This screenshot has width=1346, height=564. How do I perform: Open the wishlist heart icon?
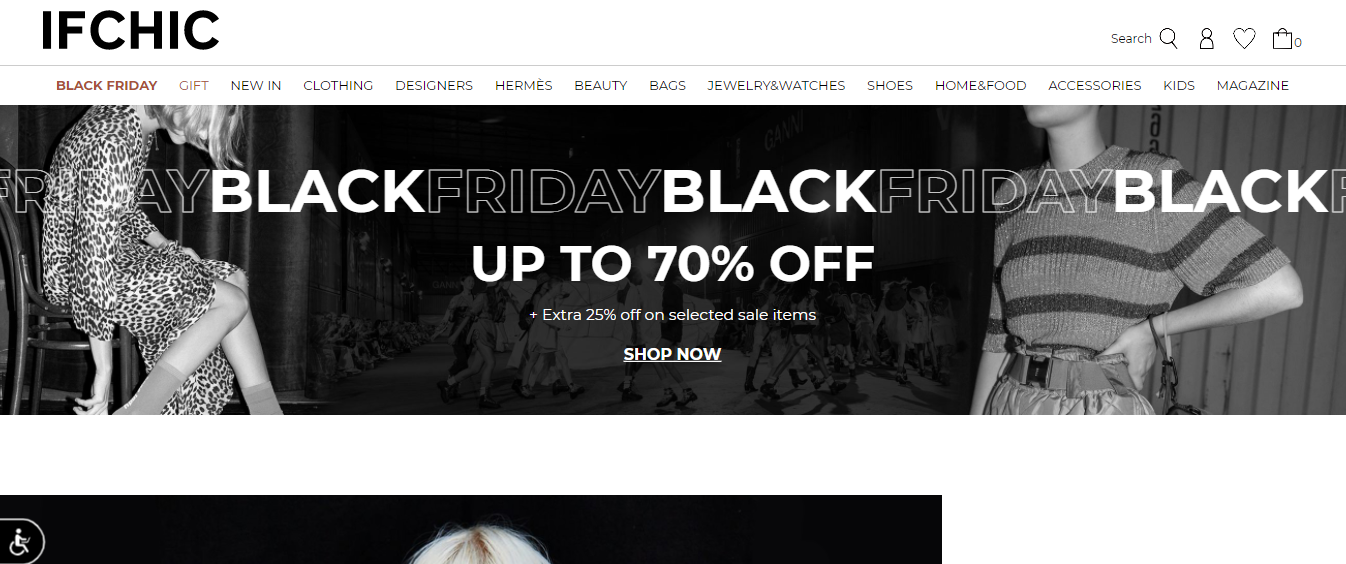[x=1244, y=39]
